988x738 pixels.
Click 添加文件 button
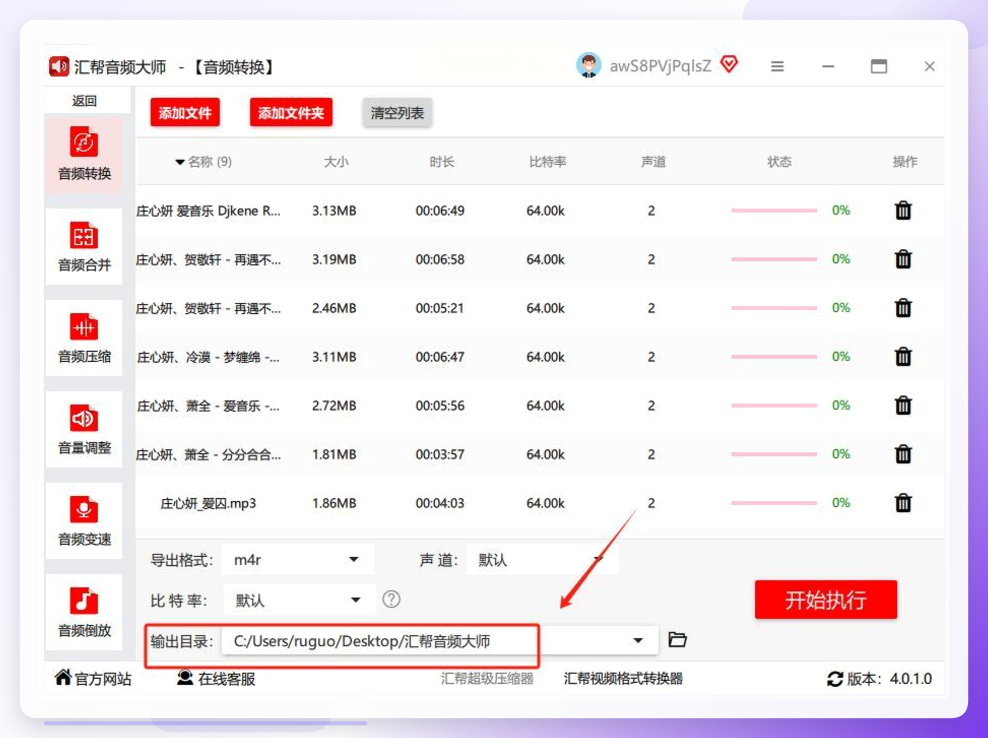click(x=185, y=113)
